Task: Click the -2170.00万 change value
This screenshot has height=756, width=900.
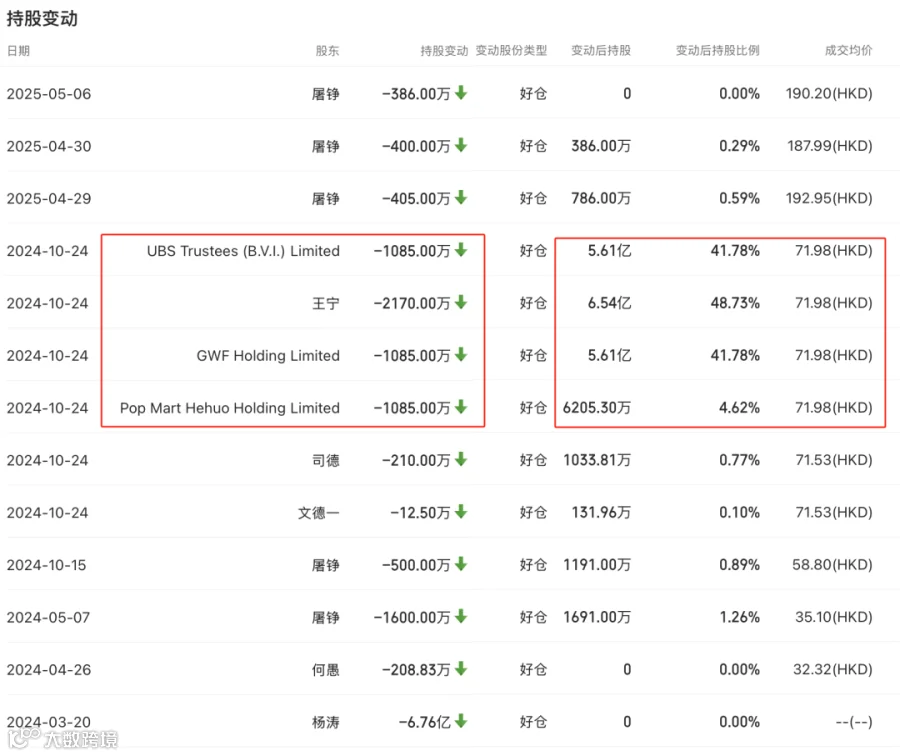Action: pyautogui.click(x=412, y=303)
